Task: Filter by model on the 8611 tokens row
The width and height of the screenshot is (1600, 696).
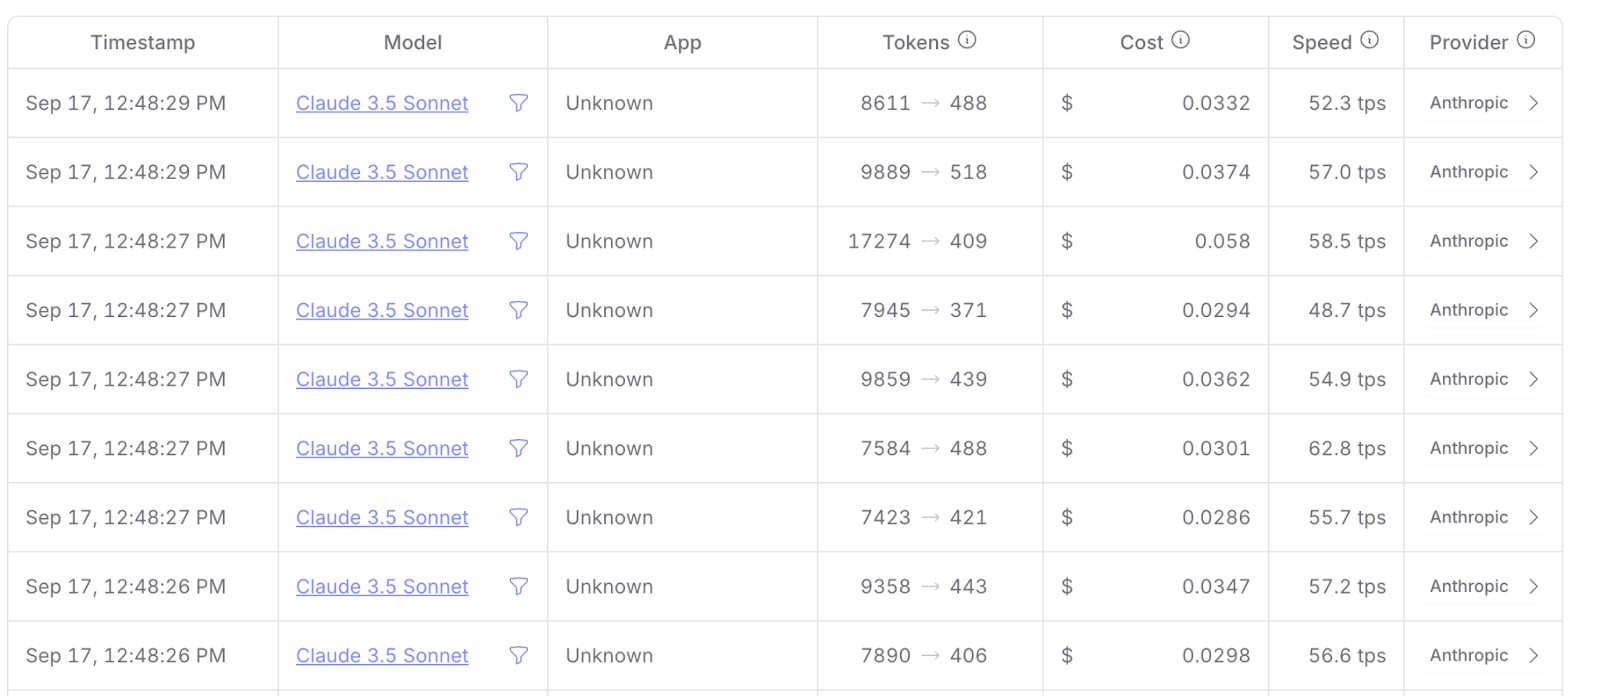Action: click(x=518, y=103)
